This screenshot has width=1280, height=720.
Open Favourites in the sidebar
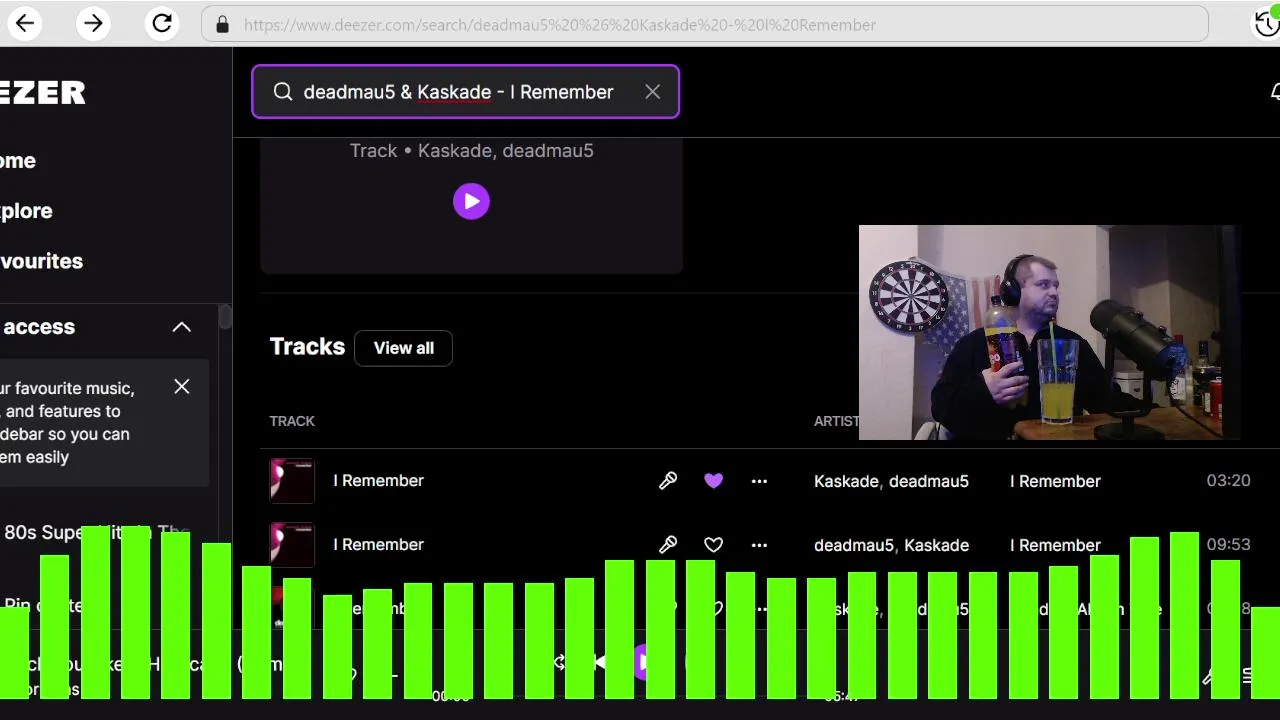pos(41,261)
